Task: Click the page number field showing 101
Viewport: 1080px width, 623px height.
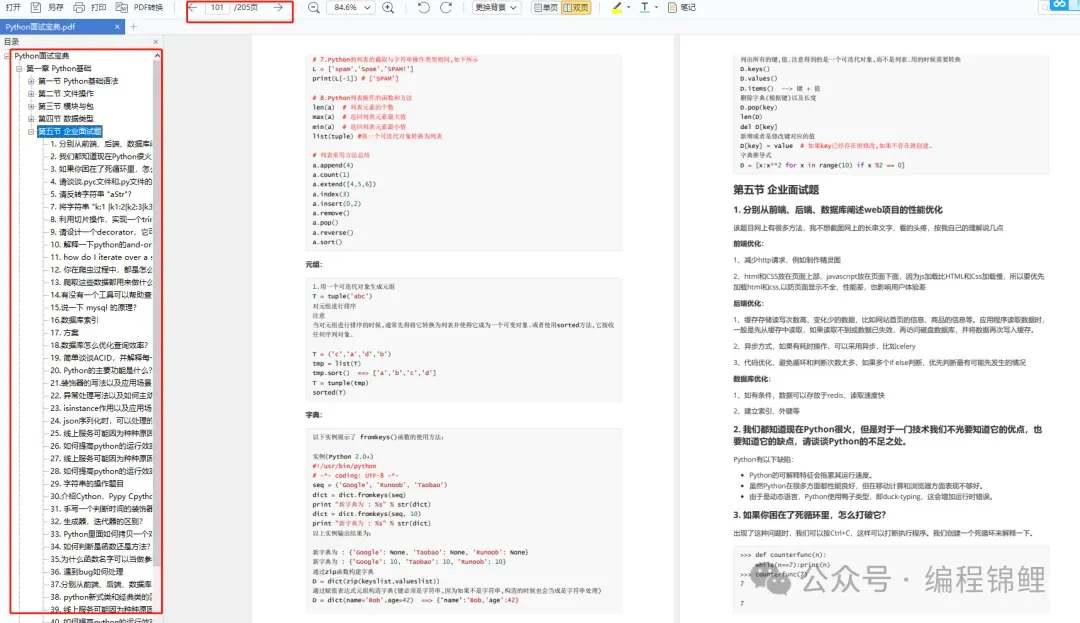Action: pos(217,8)
